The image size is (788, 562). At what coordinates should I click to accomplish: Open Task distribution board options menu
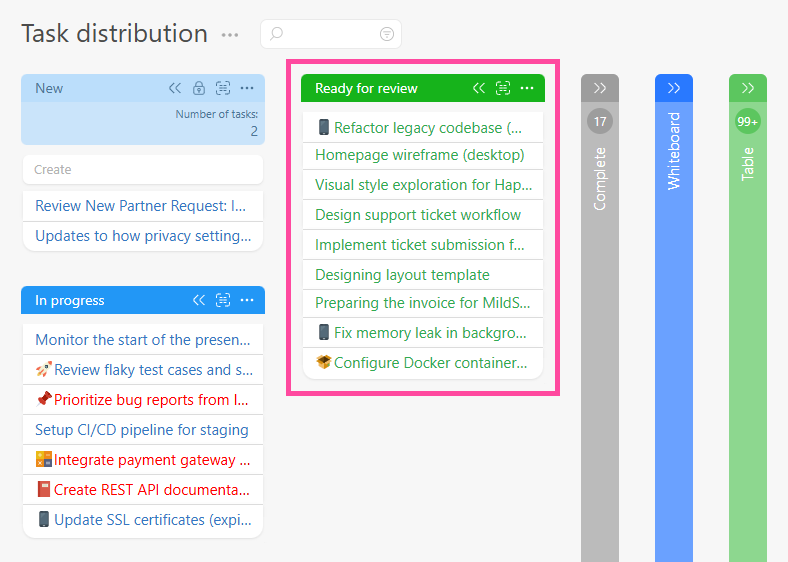230,35
